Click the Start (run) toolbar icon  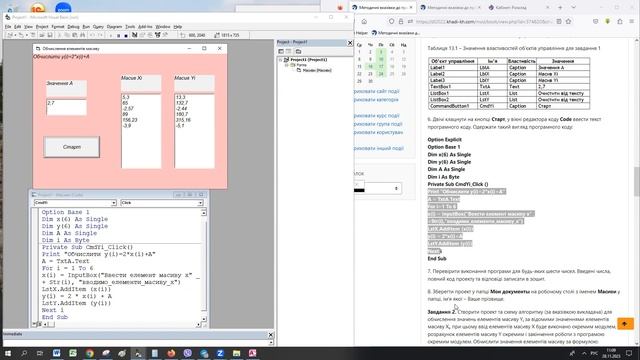(x=111, y=36)
